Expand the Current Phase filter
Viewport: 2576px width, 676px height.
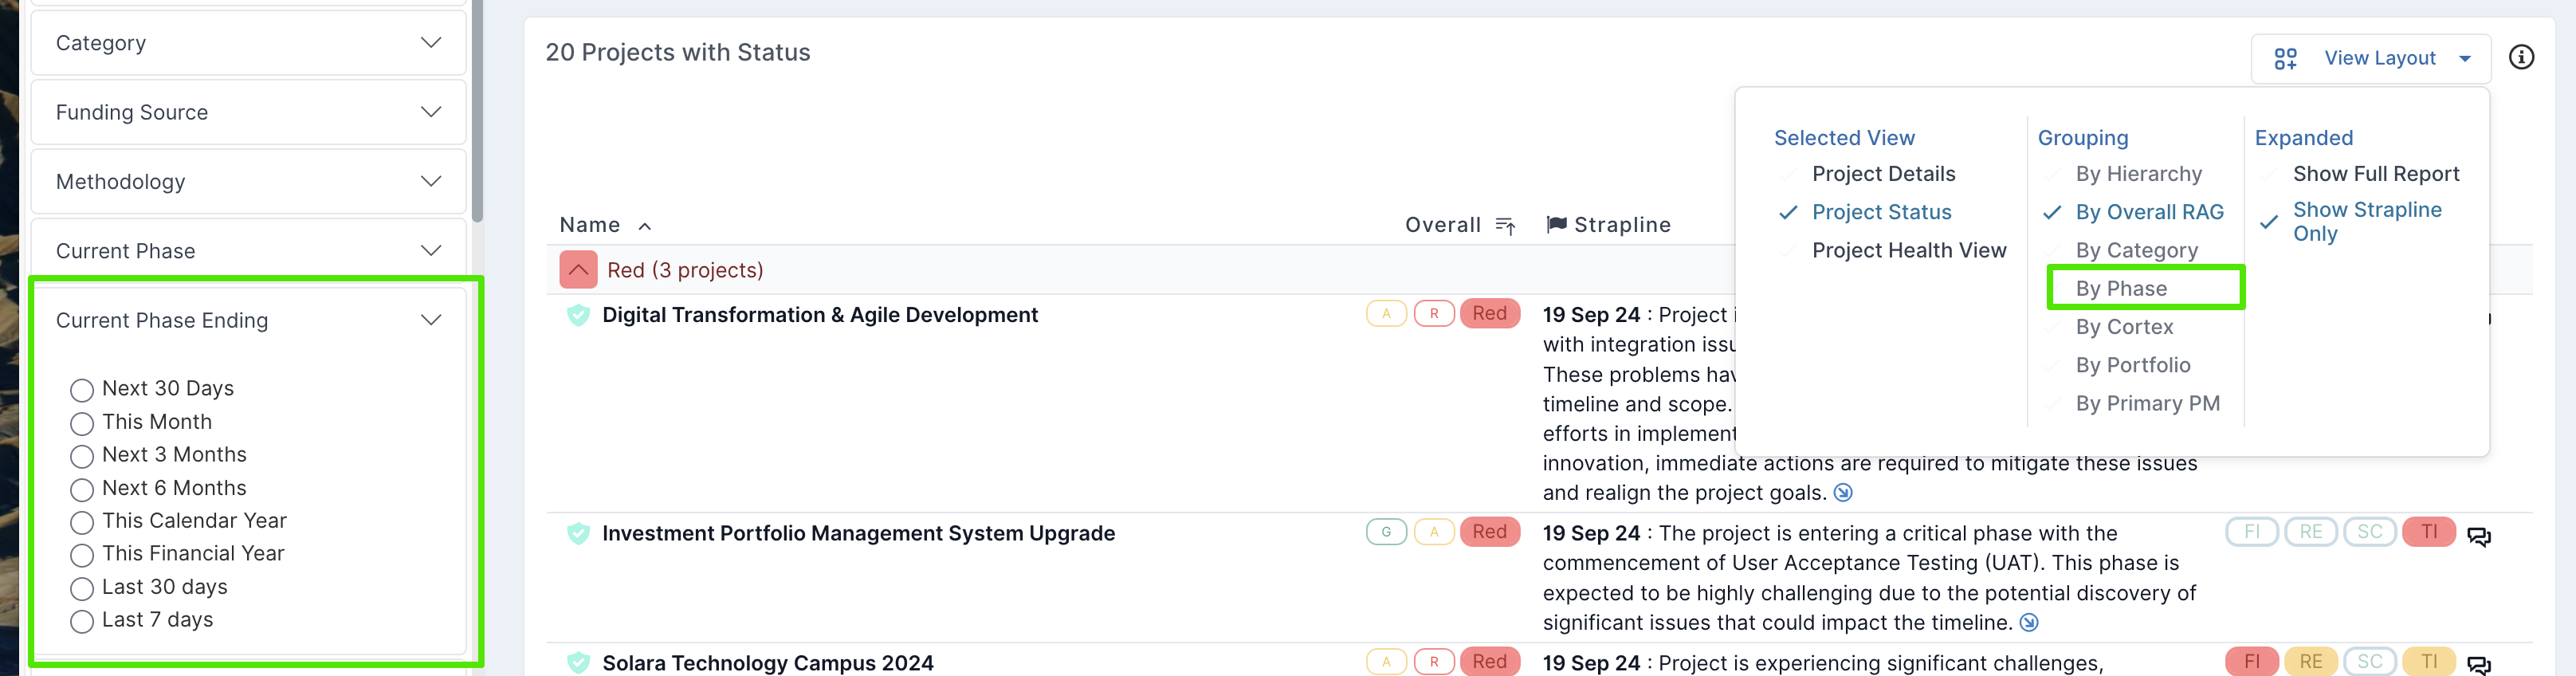click(248, 250)
